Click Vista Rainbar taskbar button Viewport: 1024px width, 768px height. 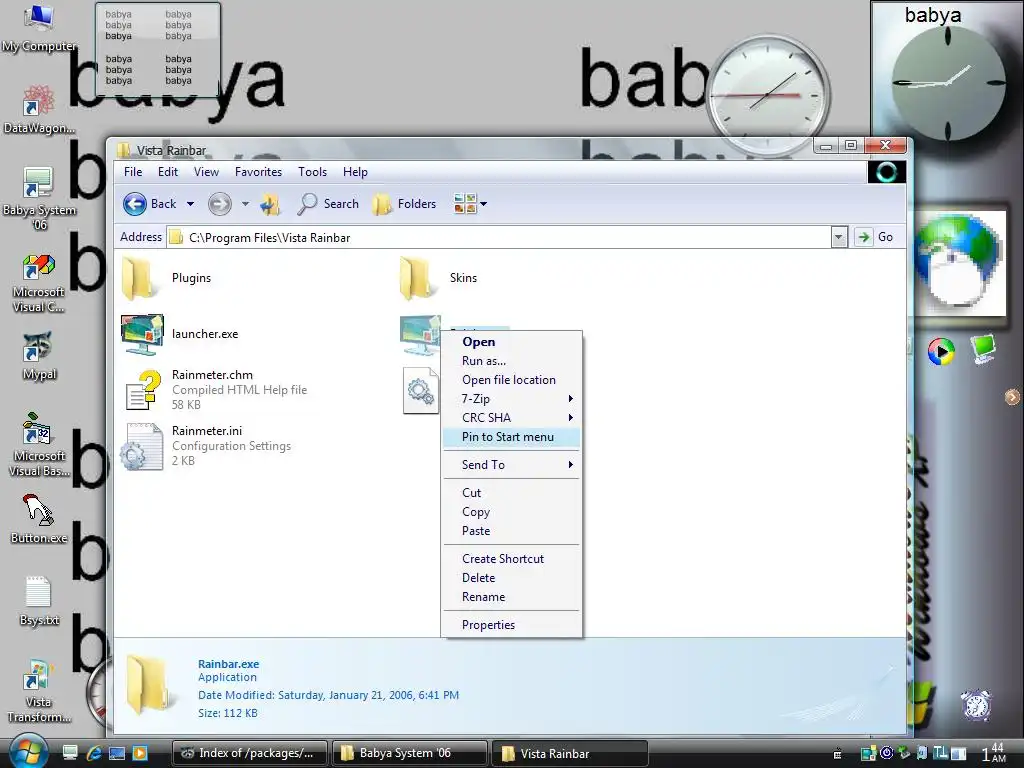point(569,753)
